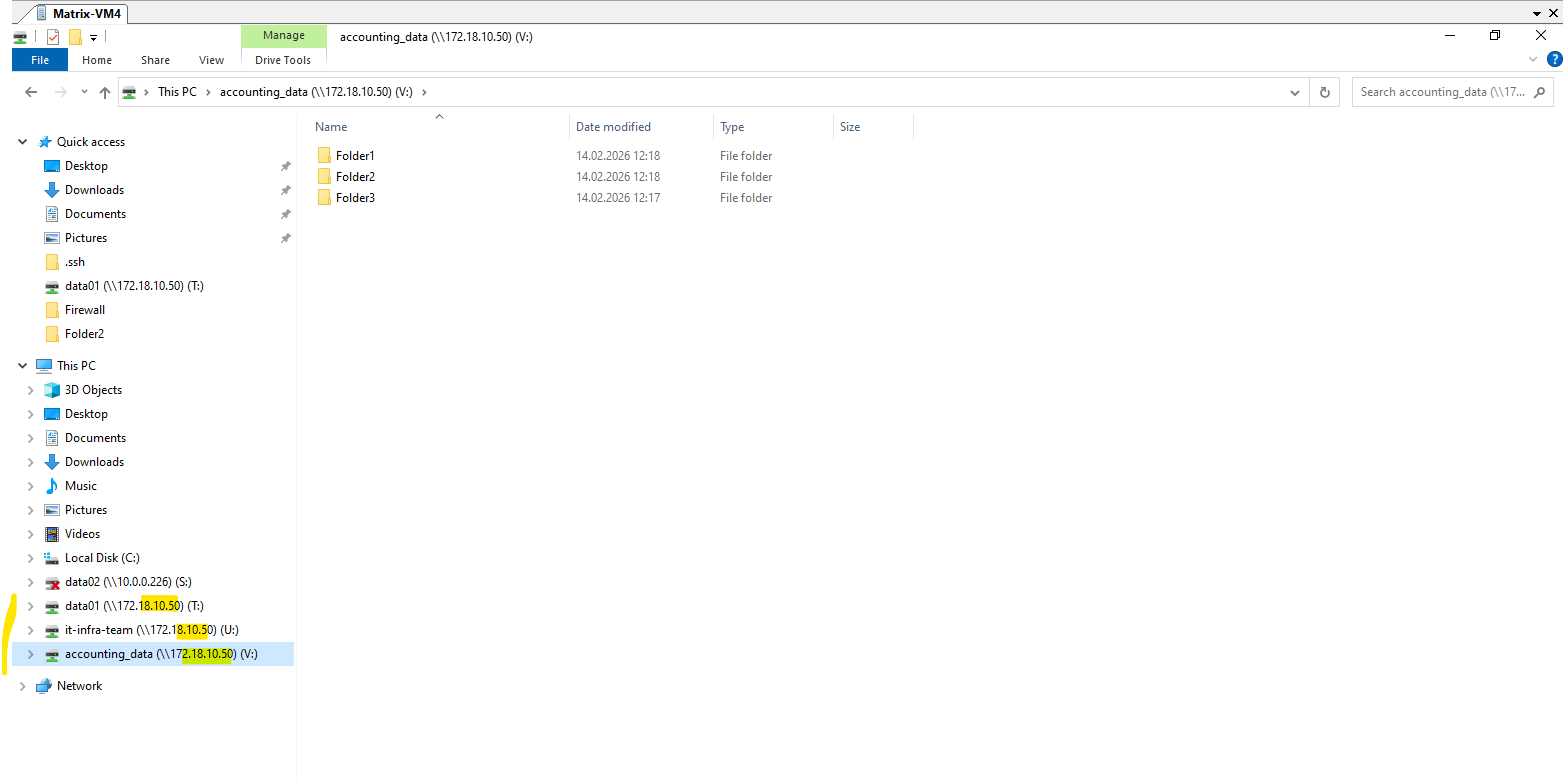1563x780 pixels.
Task: Open the address bar history dropdown
Action: click(x=1296, y=92)
